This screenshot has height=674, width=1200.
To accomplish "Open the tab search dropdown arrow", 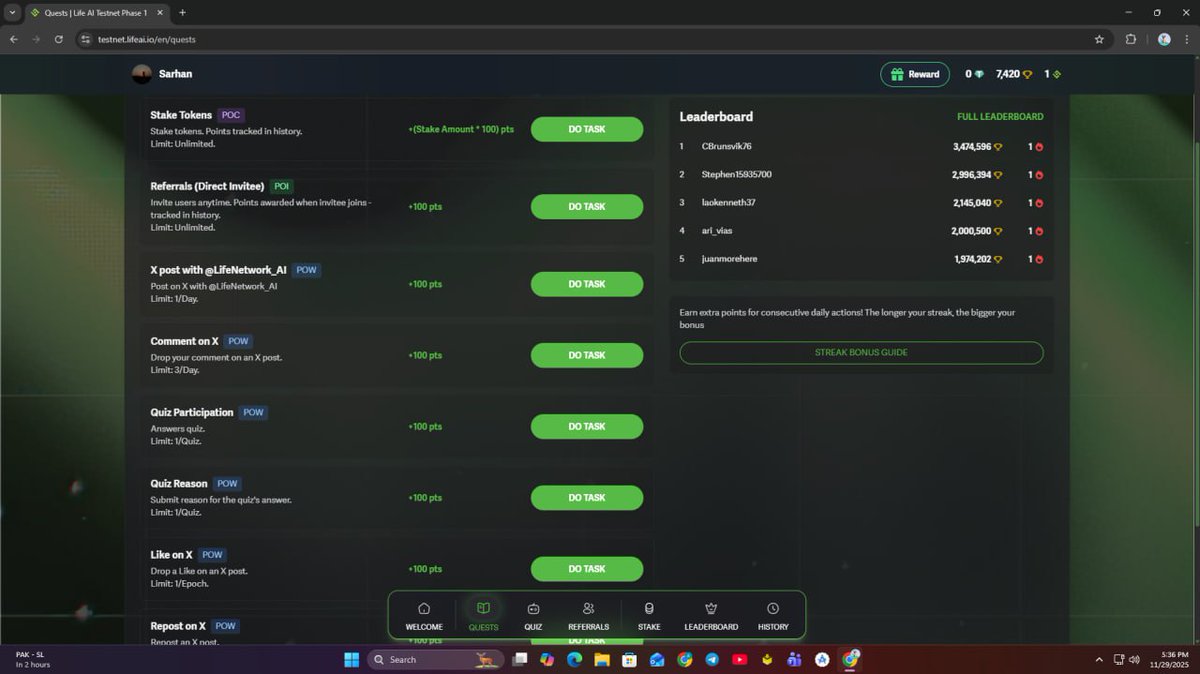I will 12,13.
